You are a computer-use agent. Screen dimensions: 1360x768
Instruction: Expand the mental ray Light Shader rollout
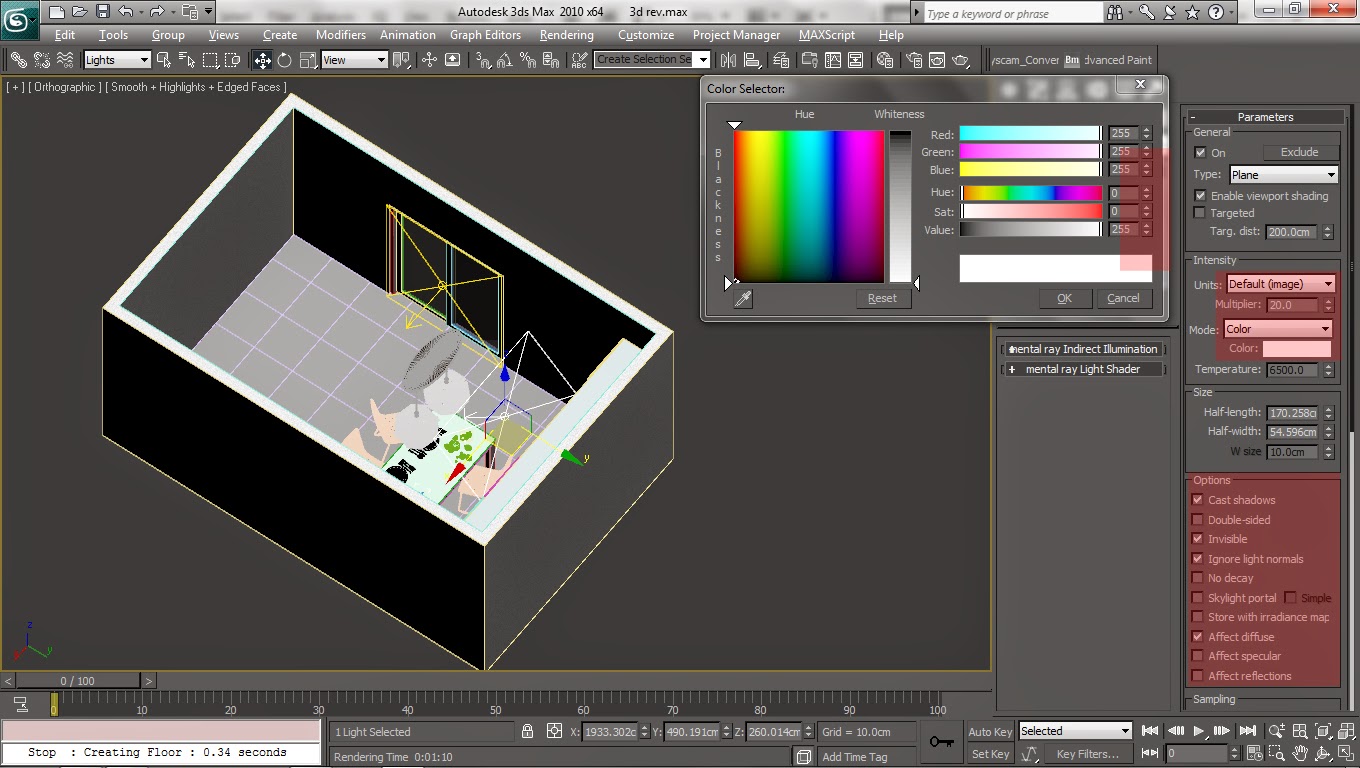[x=1083, y=369]
